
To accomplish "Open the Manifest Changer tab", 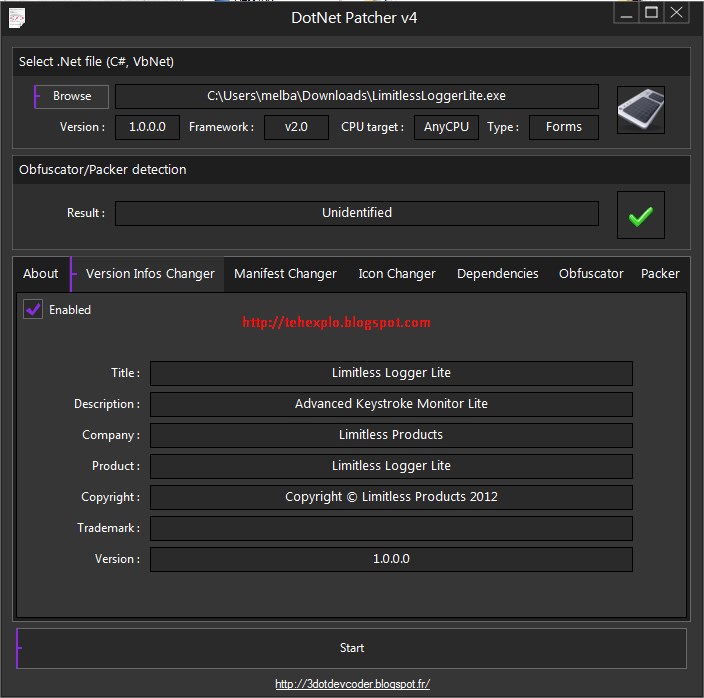I will coord(285,273).
